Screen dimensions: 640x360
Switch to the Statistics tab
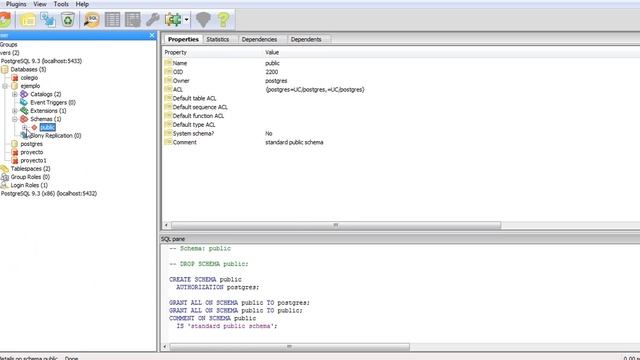click(x=218, y=39)
